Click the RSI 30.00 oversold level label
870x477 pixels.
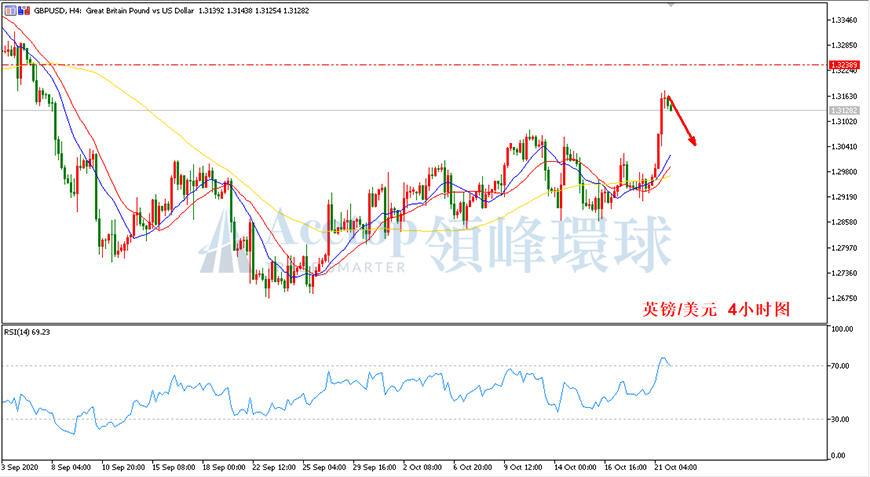tap(841, 419)
